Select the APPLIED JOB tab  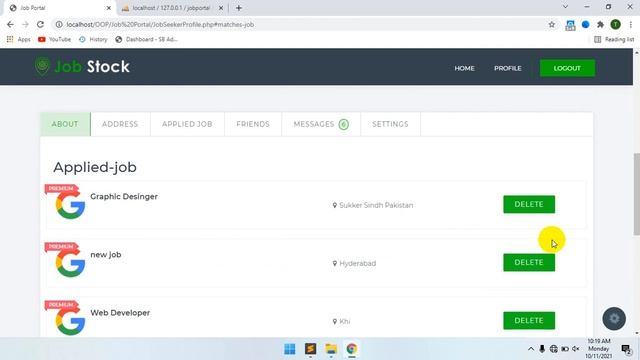point(187,124)
